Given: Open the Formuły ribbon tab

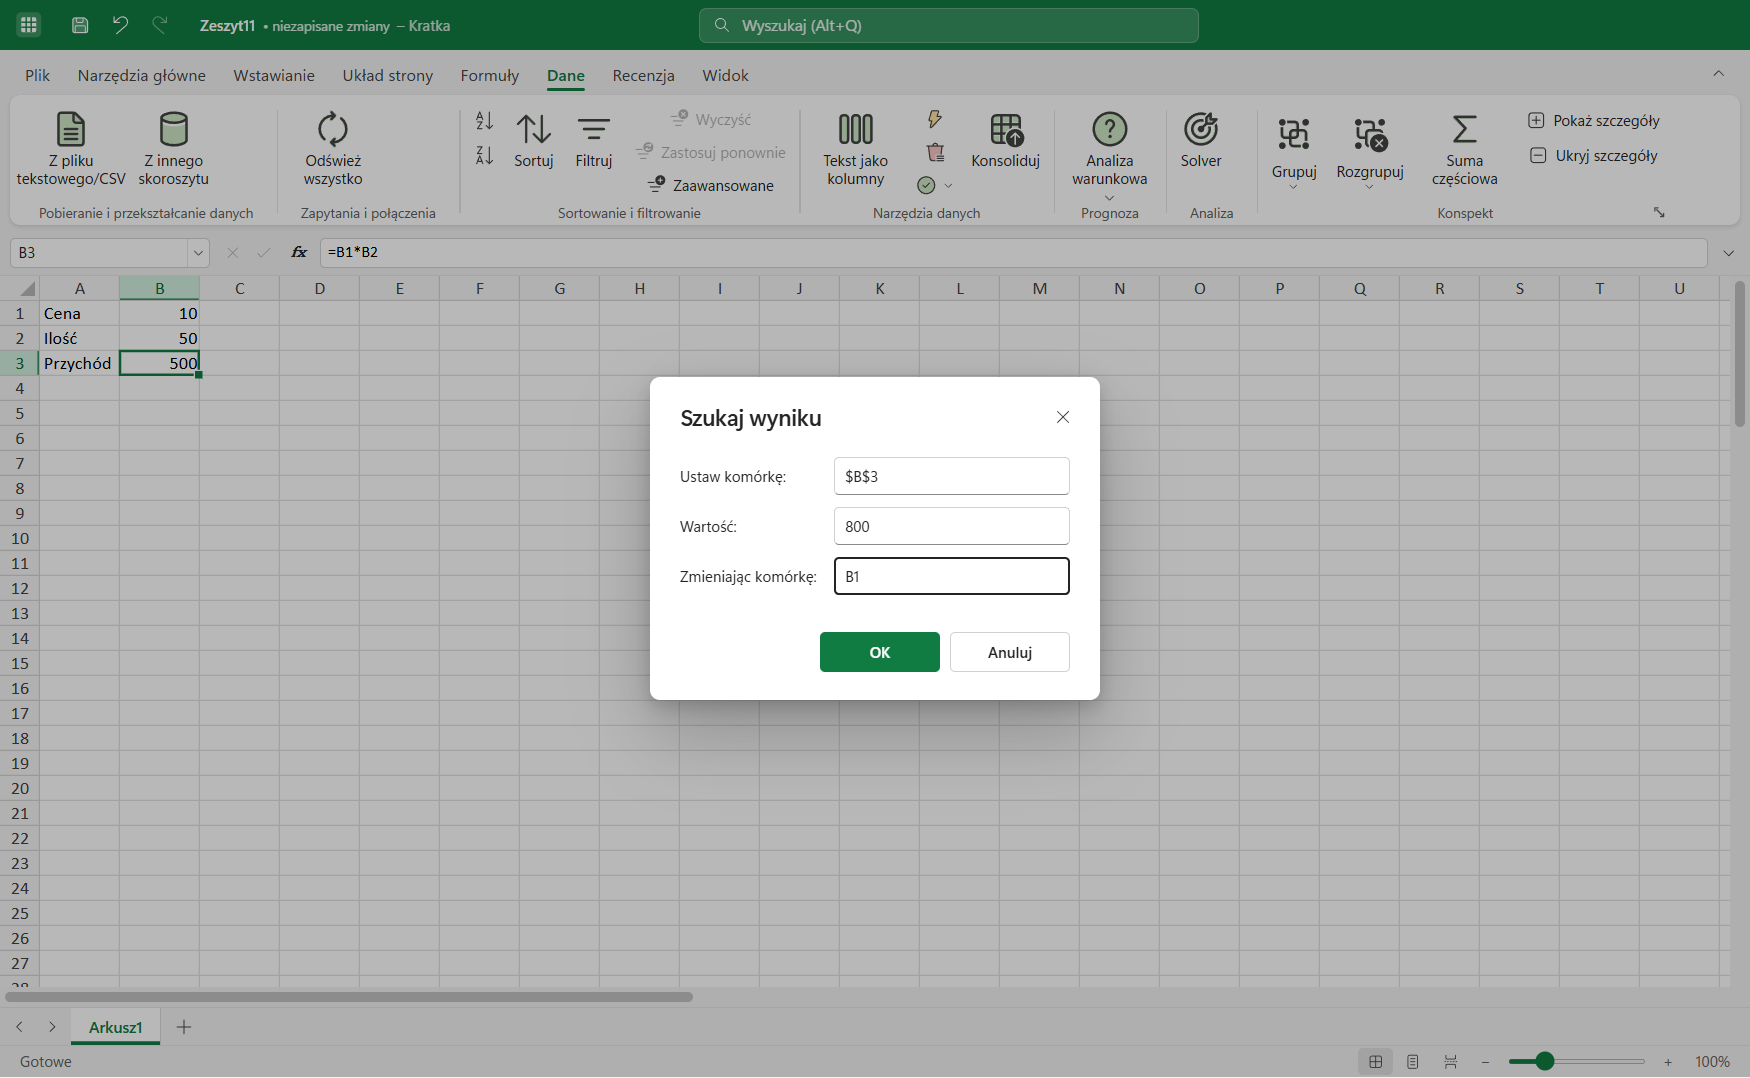Looking at the screenshot, I should tap(490, 76).
